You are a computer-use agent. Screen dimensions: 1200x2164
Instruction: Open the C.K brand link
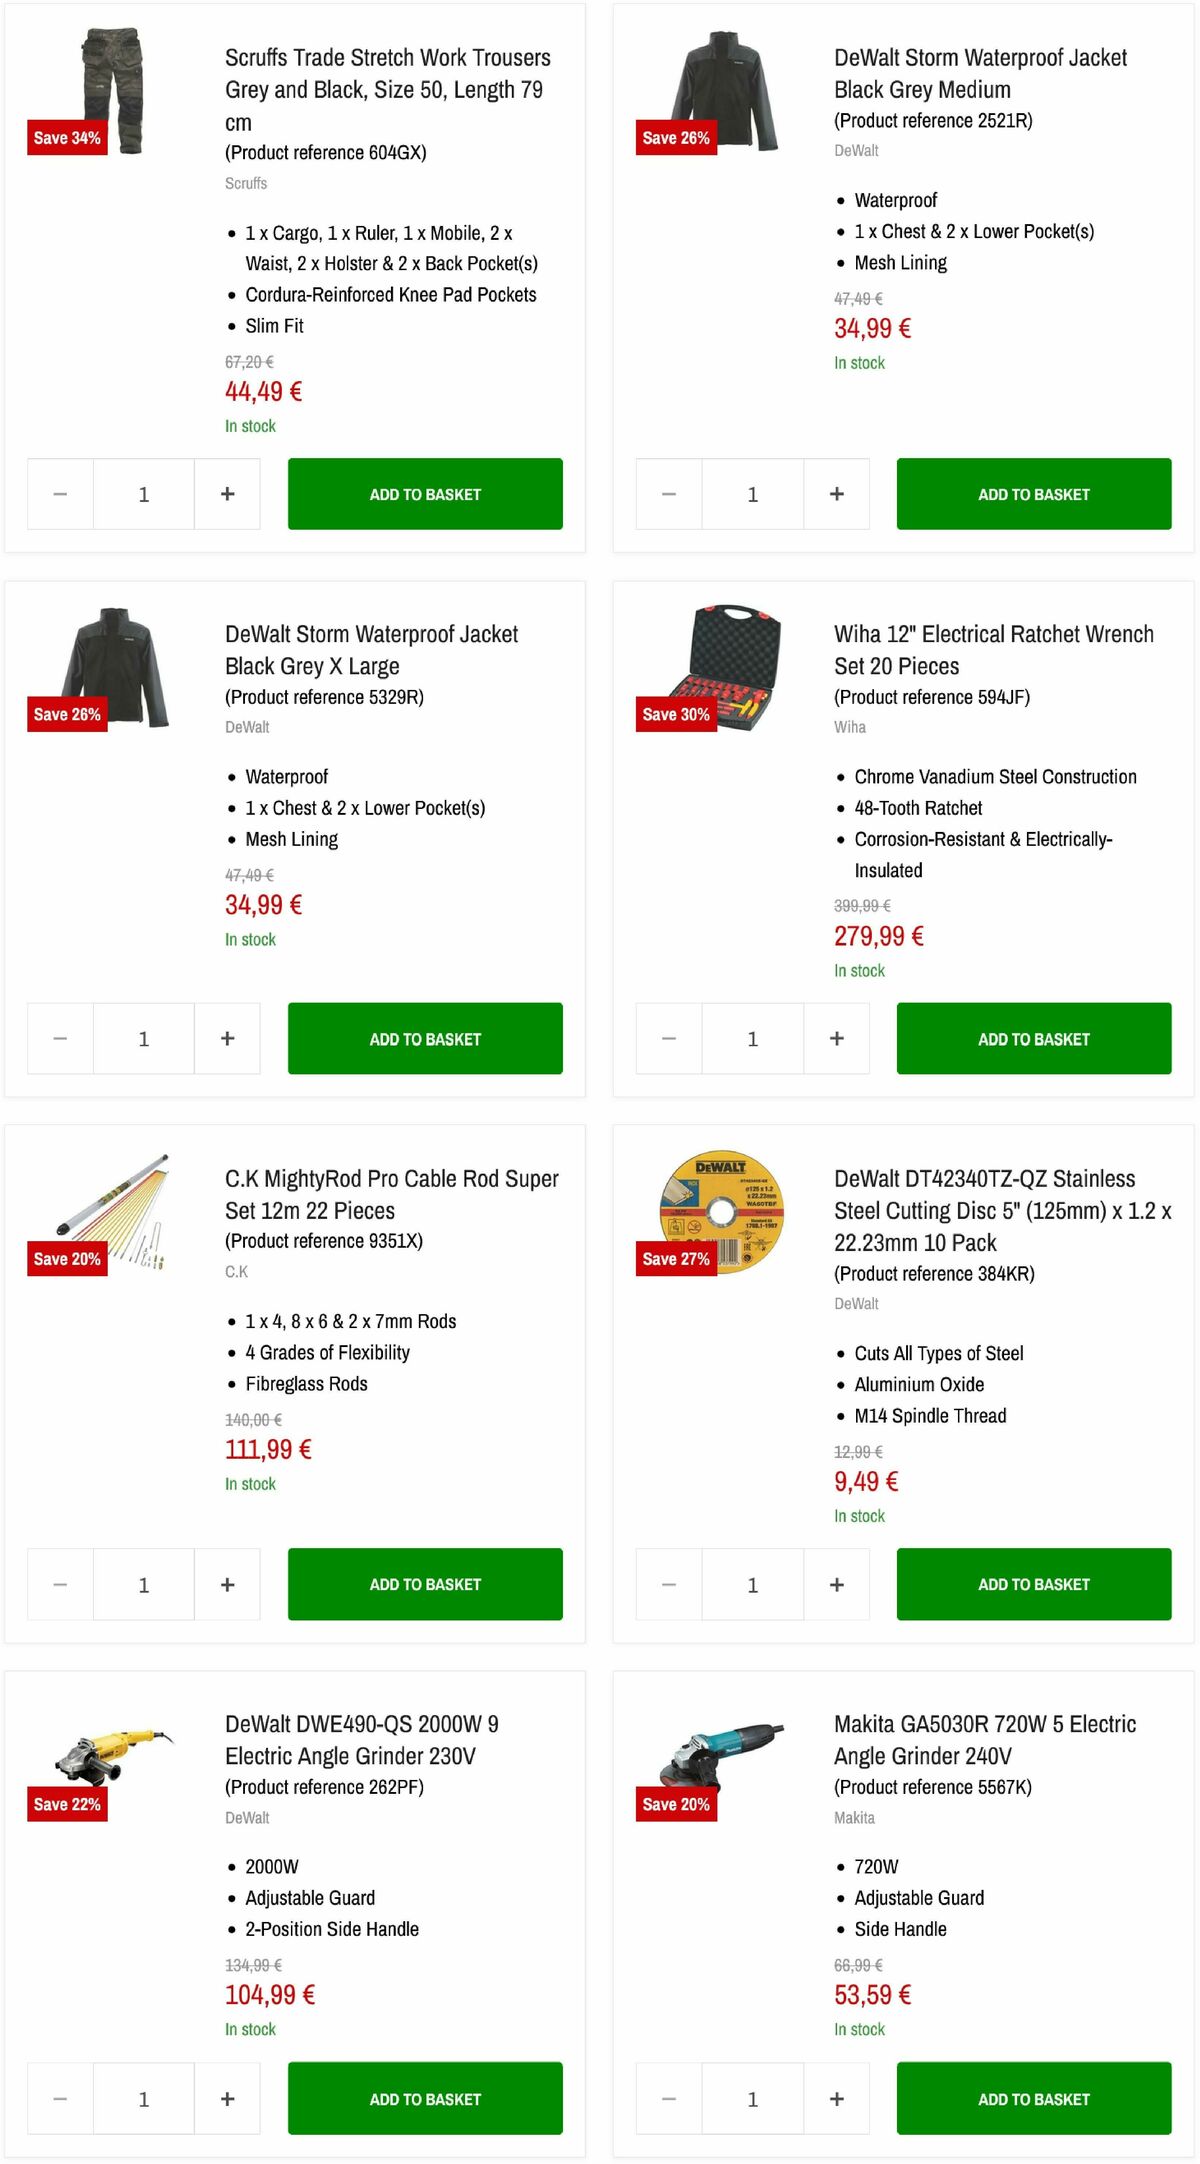(236, 1272)
